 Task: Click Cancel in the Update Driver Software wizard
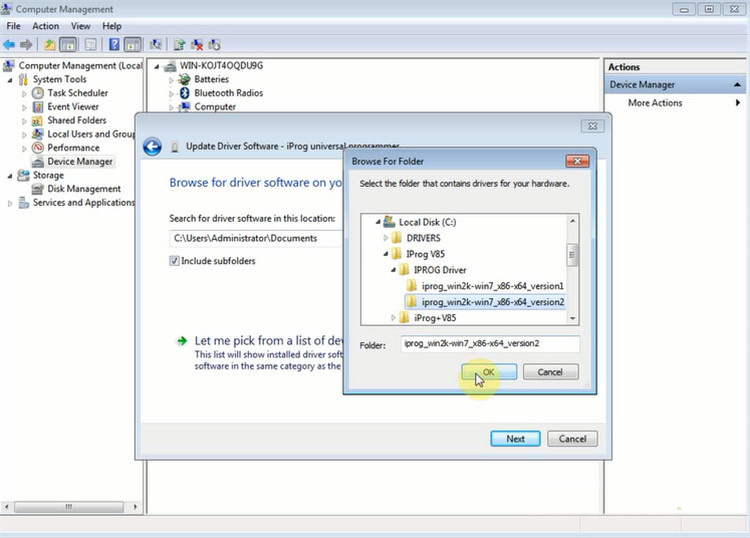click(x=572, y=439)
